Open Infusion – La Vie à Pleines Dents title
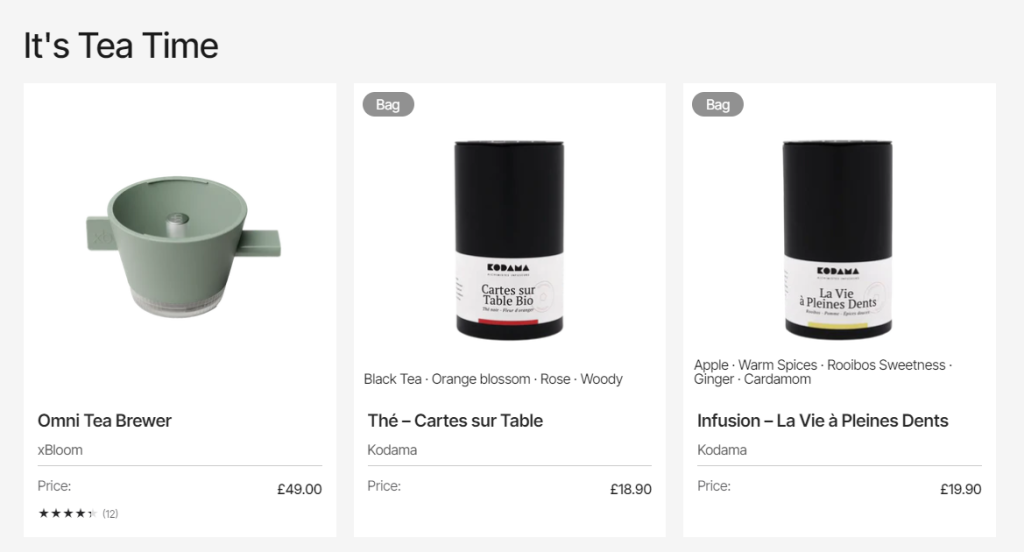 [x=822, y=421]
